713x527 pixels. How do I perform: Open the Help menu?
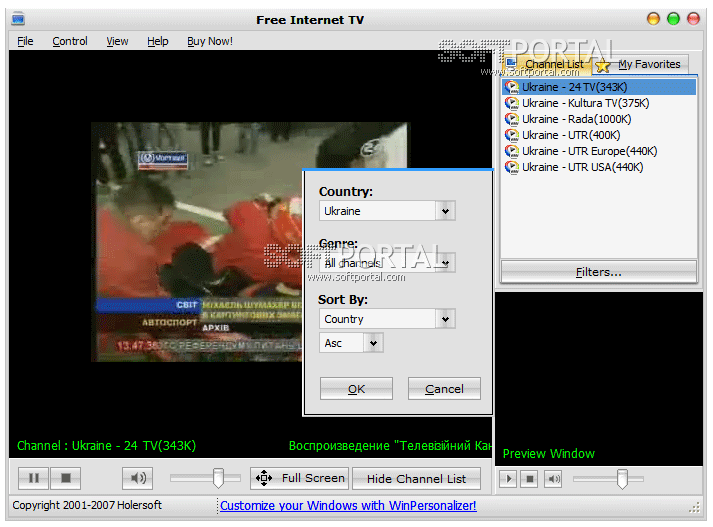click(157, 41)
